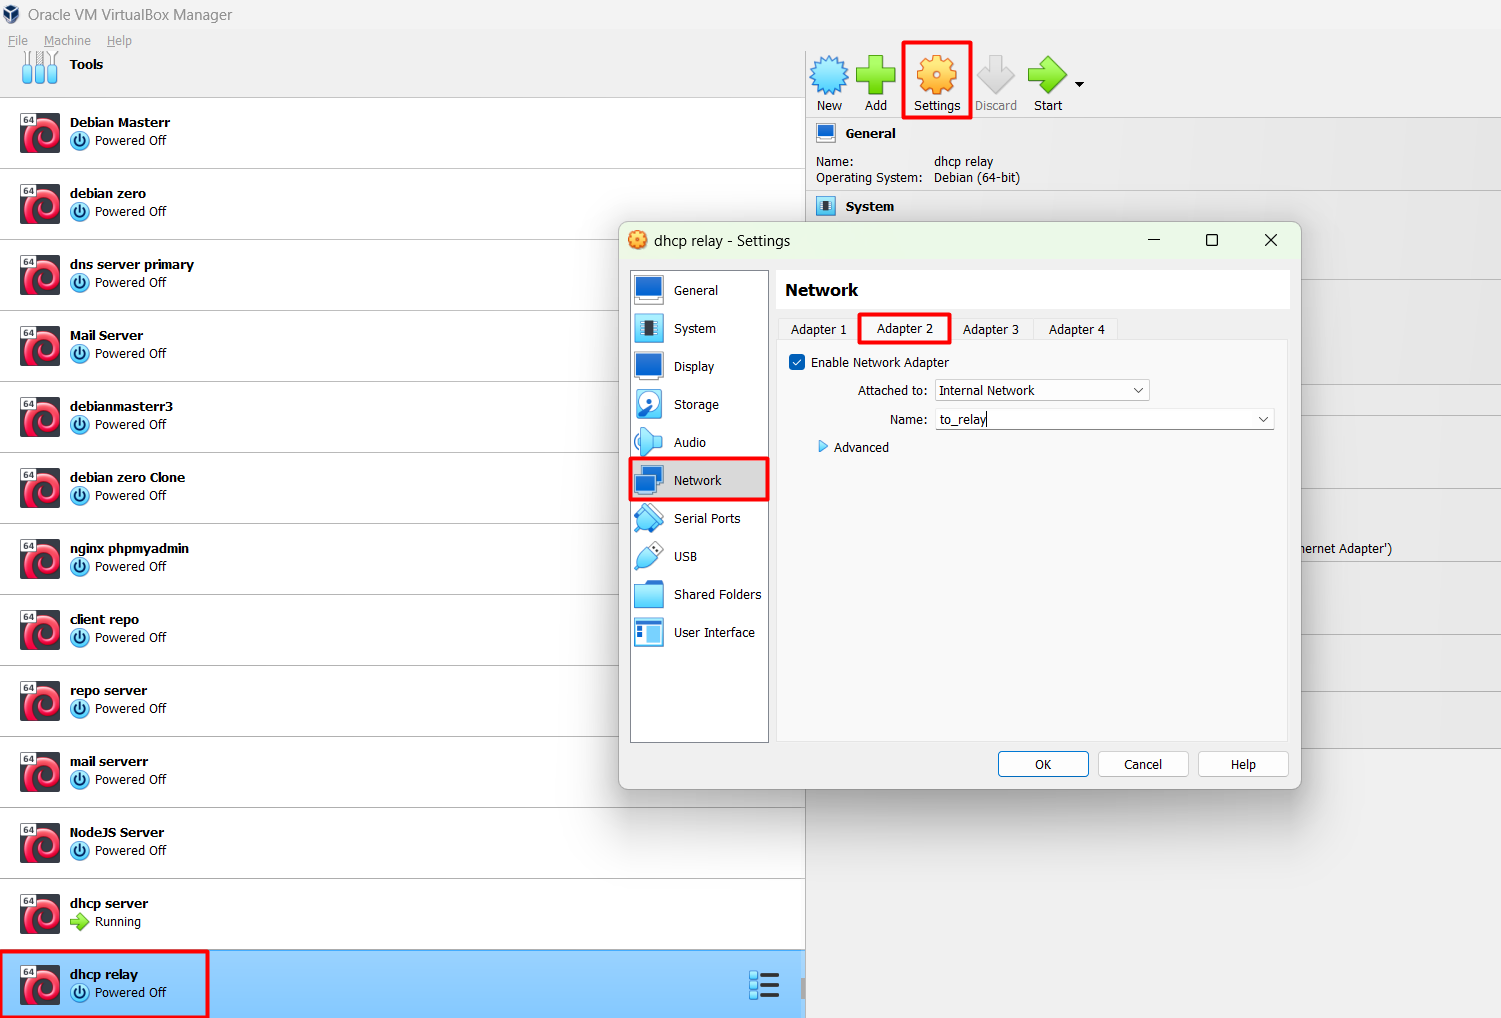Image resolution: width=1501 pixels, height=1018 pixels.
Task: Select the Storage disk icon in Settings
Action: click(x=649, y=404)
